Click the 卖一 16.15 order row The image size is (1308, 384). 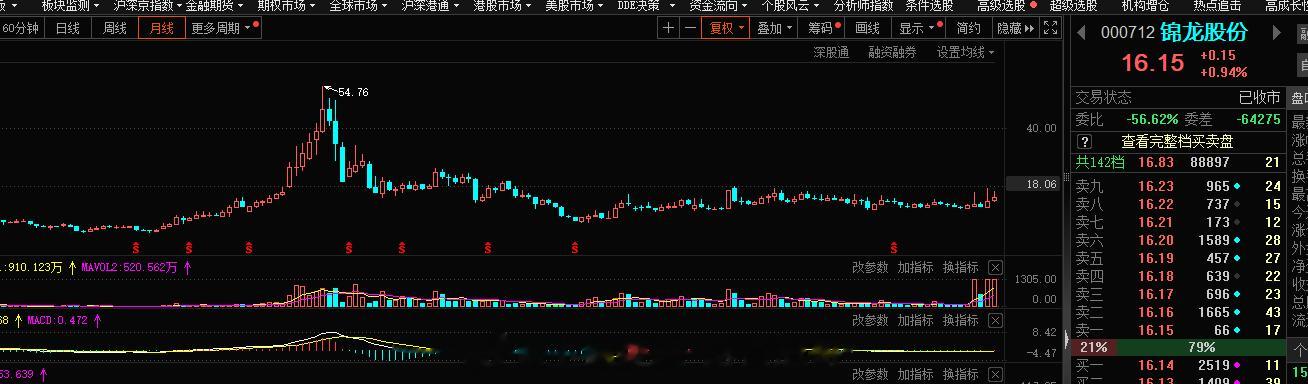pyautogui.click(x=1178, y=330)
